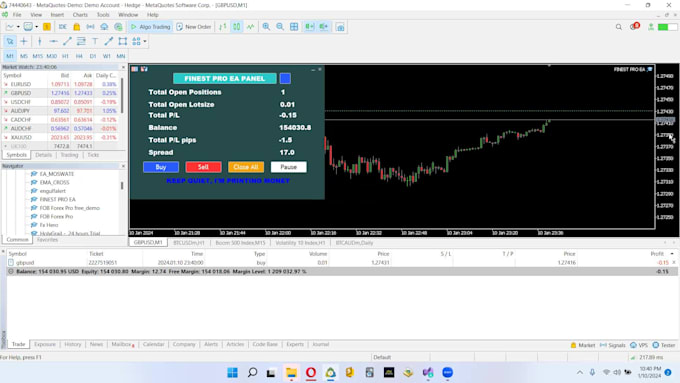Screen dimensions: 680x383
Task: Open the BTCUSDm,H1 chart tab
Action: tap(189, 243)
